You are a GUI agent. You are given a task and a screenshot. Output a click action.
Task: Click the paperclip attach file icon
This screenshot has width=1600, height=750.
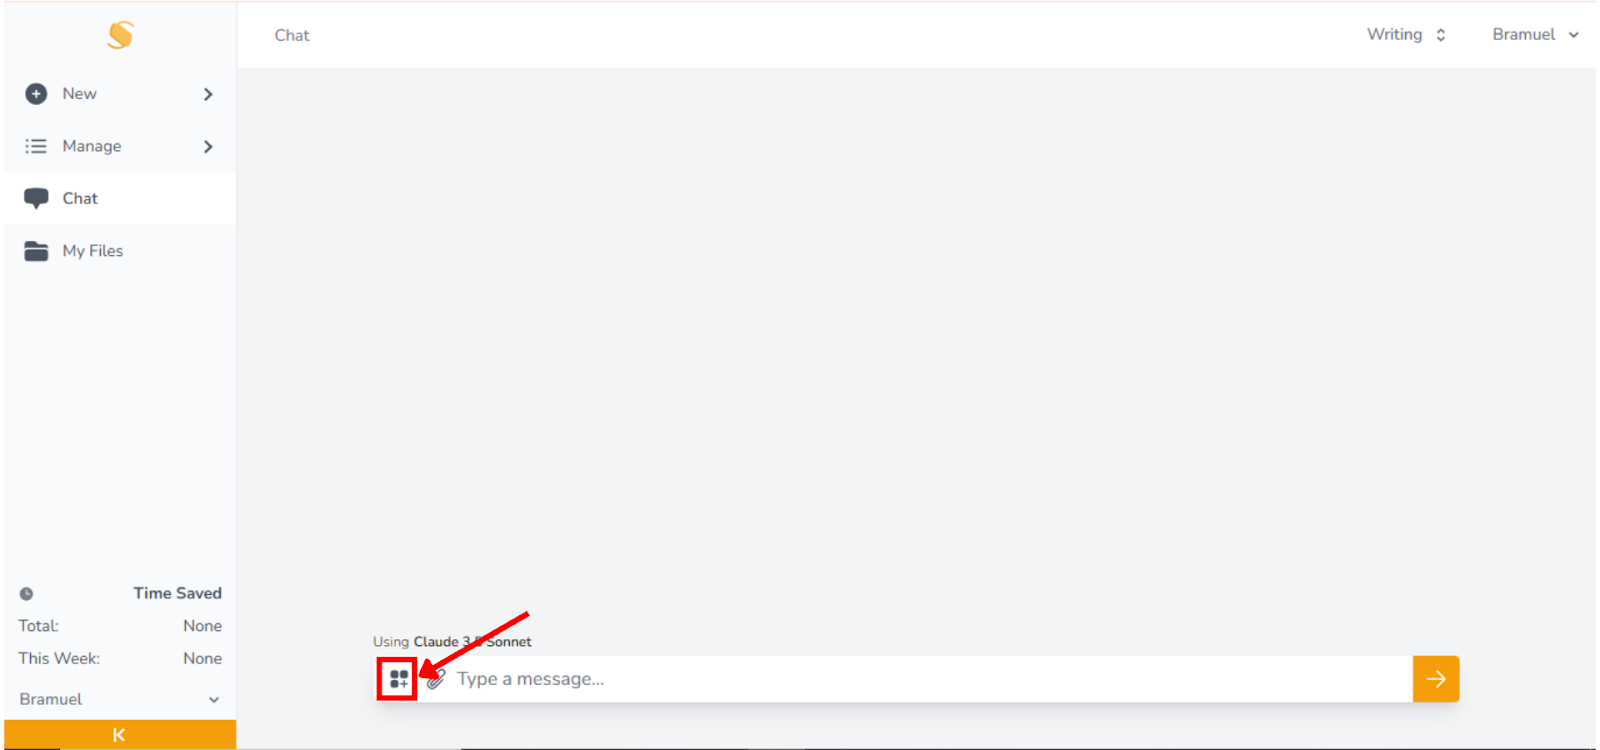pos(436,679)
